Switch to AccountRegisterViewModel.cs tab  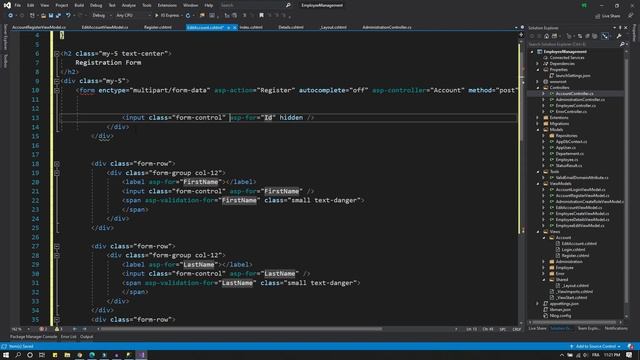[x=39, y=27]
